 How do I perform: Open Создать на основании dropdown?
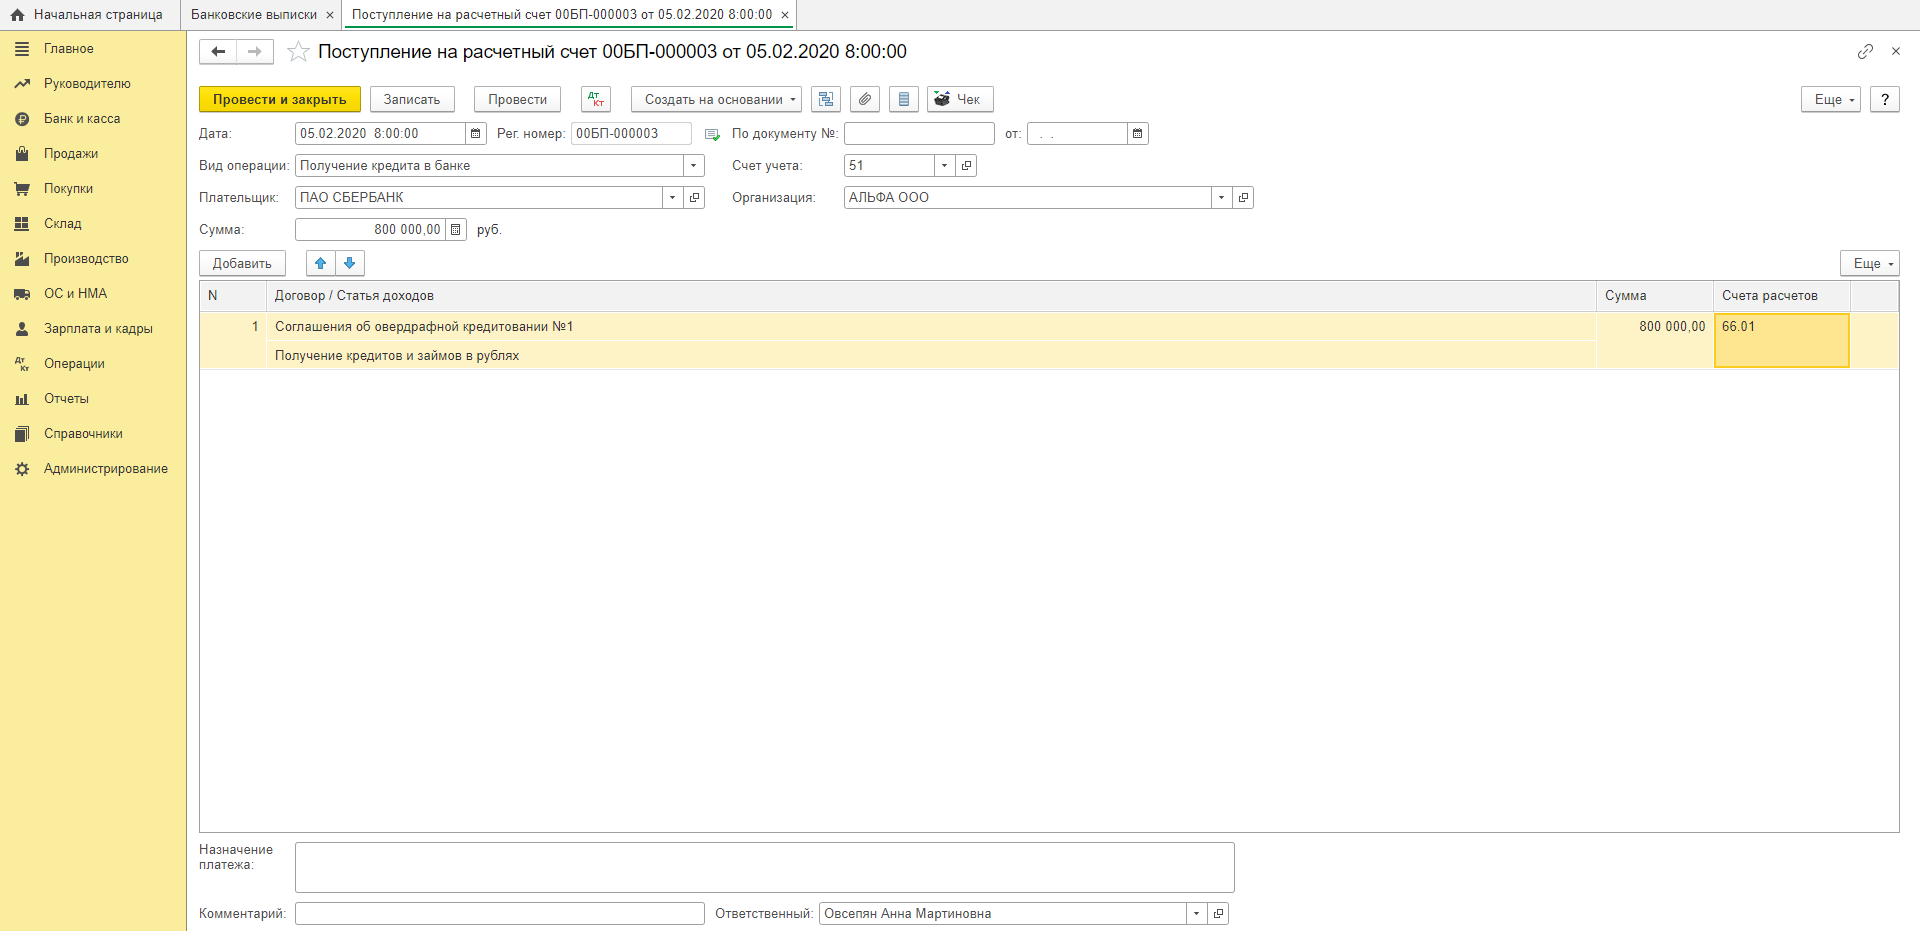[716, 99]
